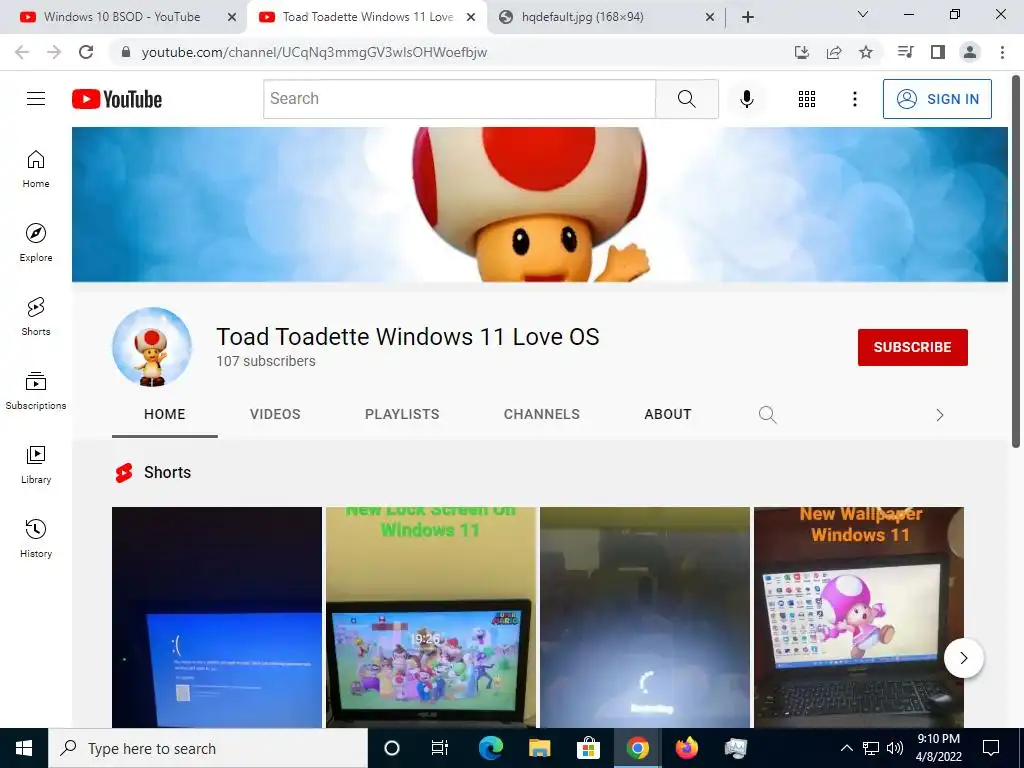View site information lock icon

pyautogui.click(x=126, y=52)
